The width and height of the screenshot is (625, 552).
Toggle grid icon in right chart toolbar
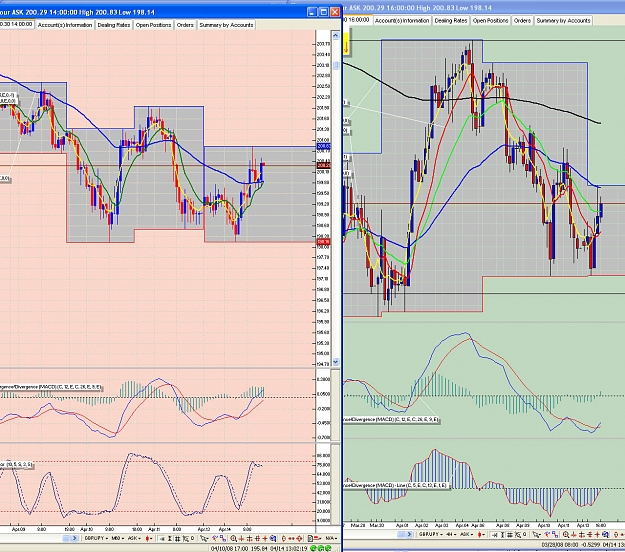(x=510, y=535)
